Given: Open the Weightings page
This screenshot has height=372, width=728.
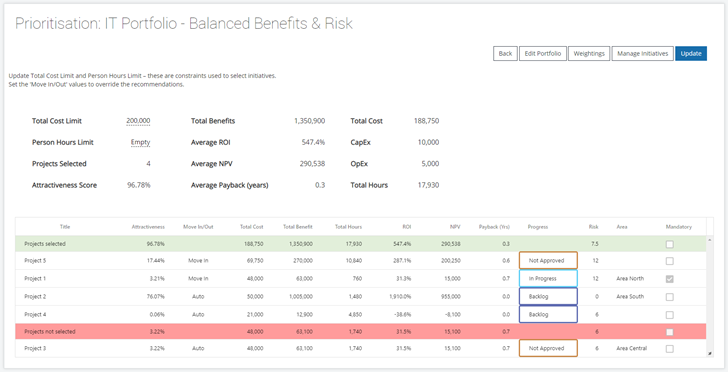Looking at the screenshot, I should (x=589, y=53).
